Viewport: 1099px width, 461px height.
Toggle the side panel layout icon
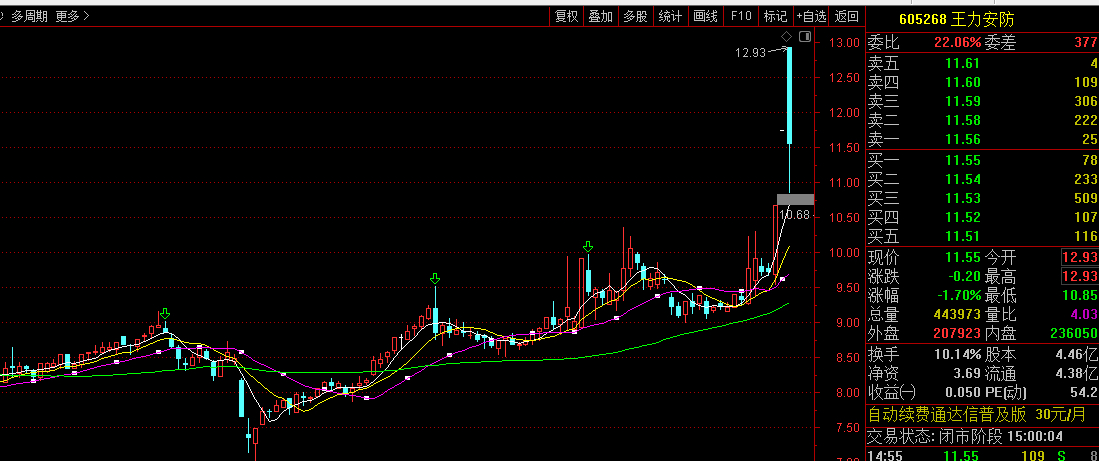tap(805, 36)
